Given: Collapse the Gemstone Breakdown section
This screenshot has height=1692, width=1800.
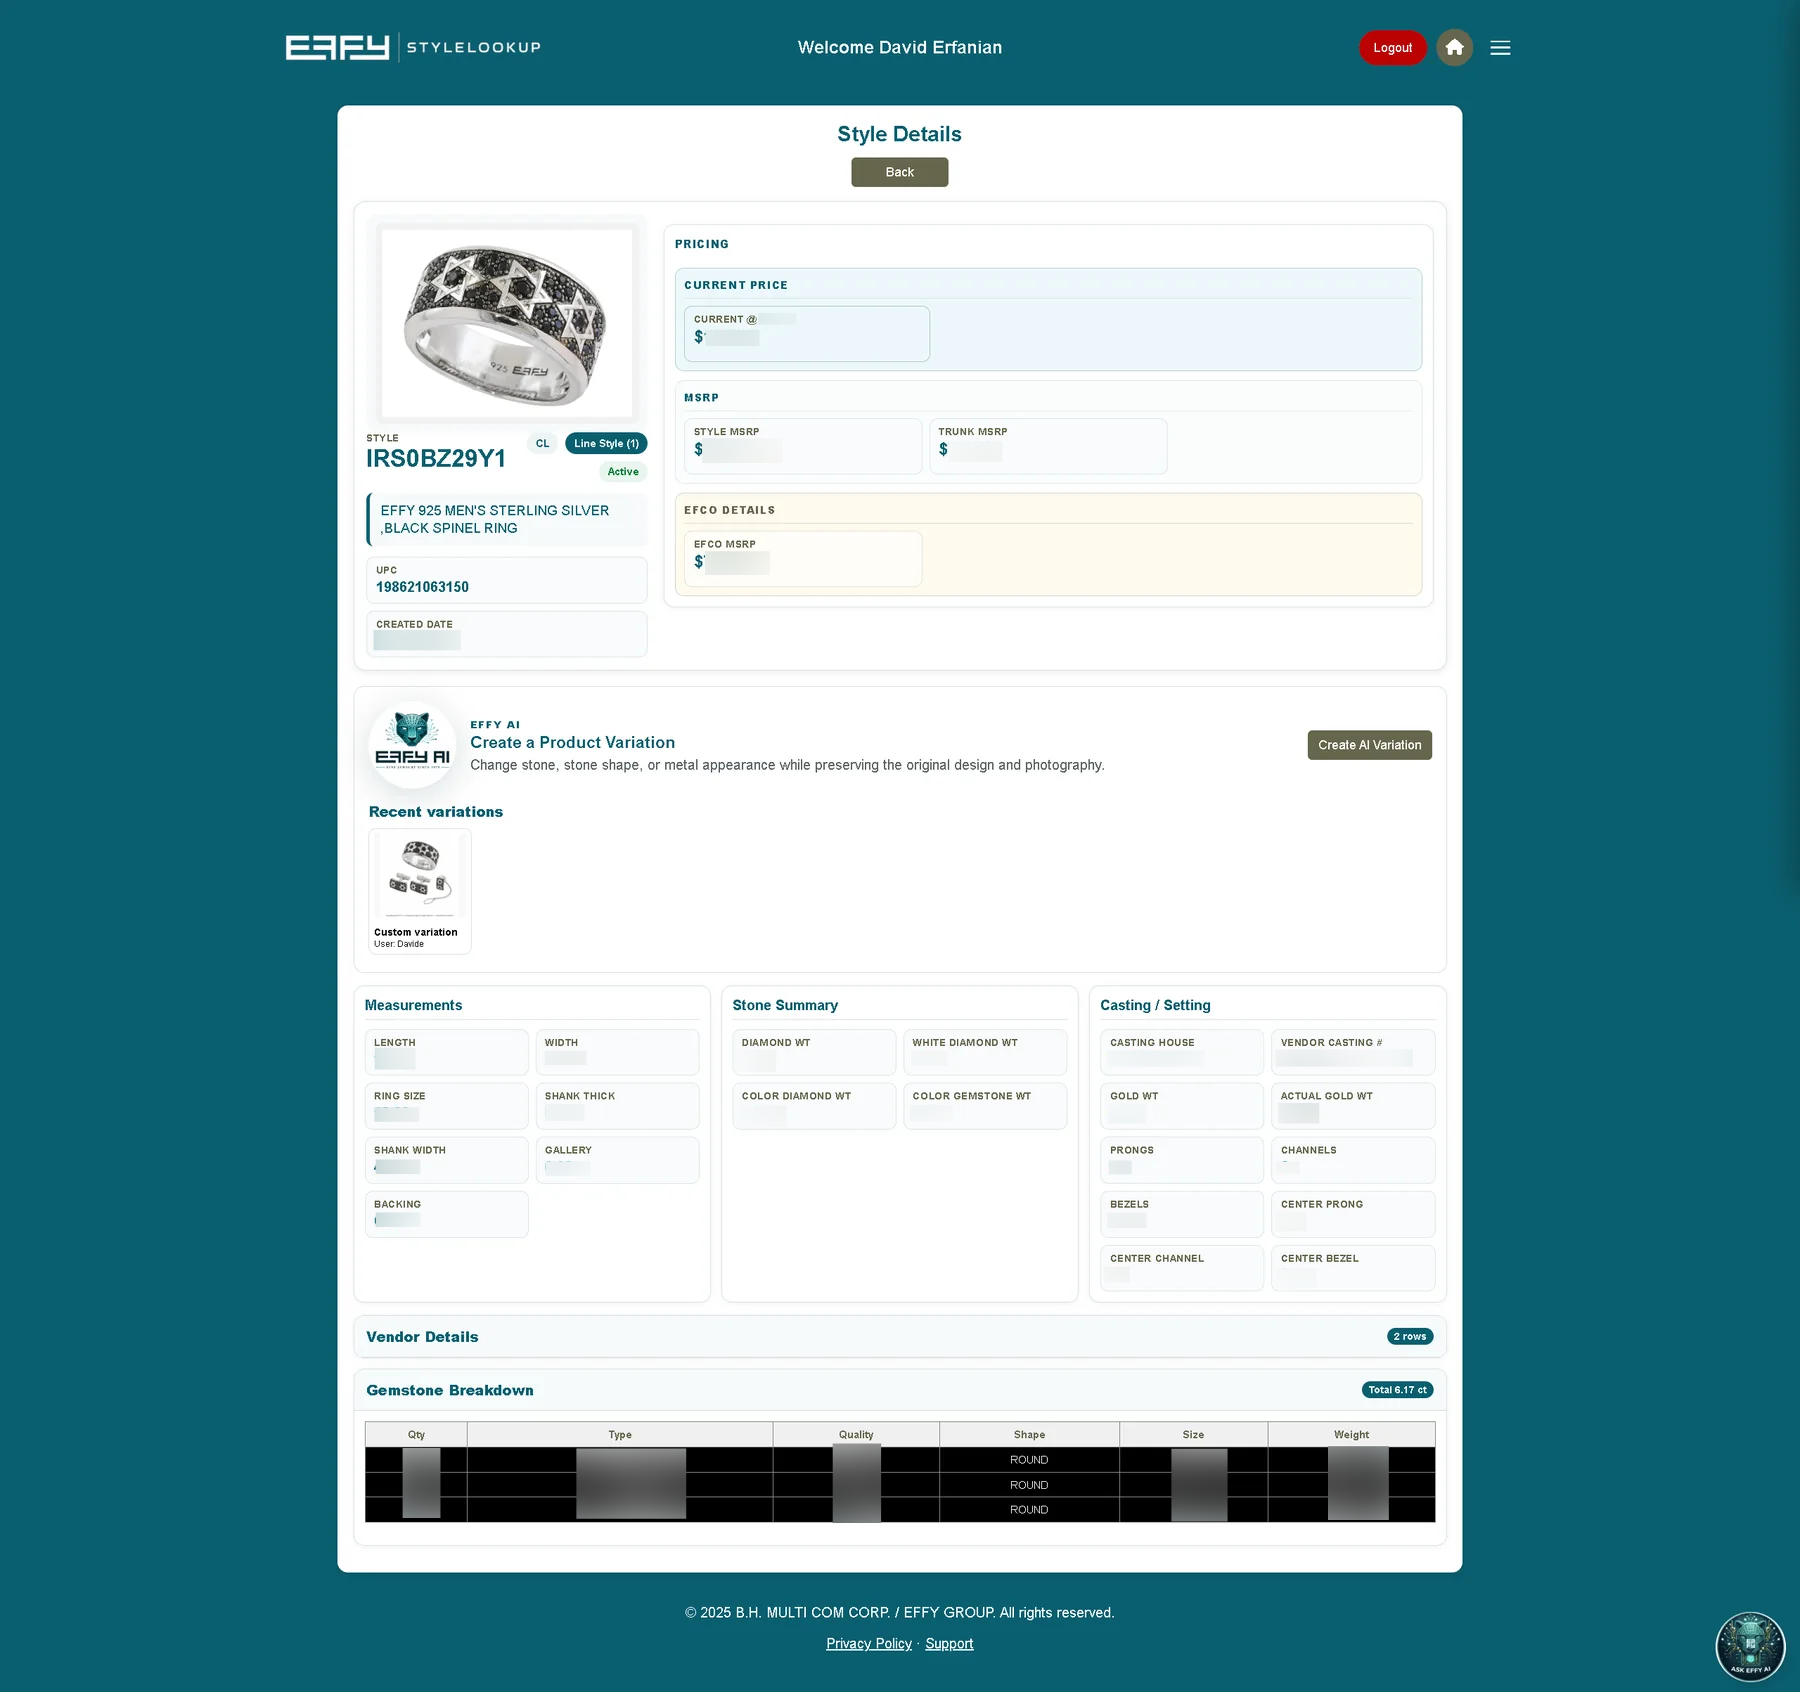Looking at the screenshot, I should pyautogui.click(x=899, y=1390).
